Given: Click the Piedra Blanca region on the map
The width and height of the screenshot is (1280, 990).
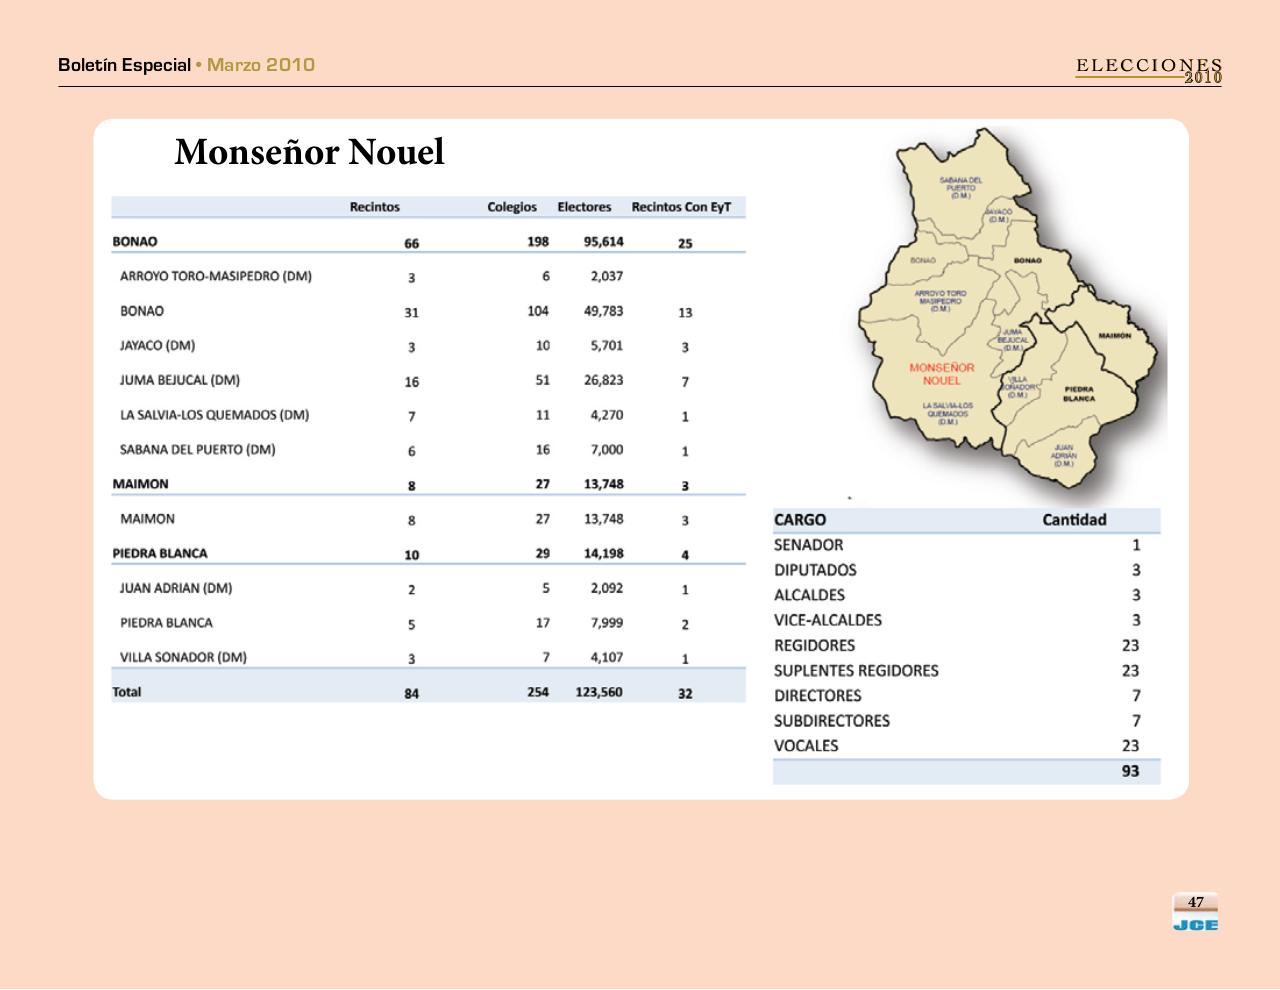Looking at the screenshot, I should point(1078,393).
